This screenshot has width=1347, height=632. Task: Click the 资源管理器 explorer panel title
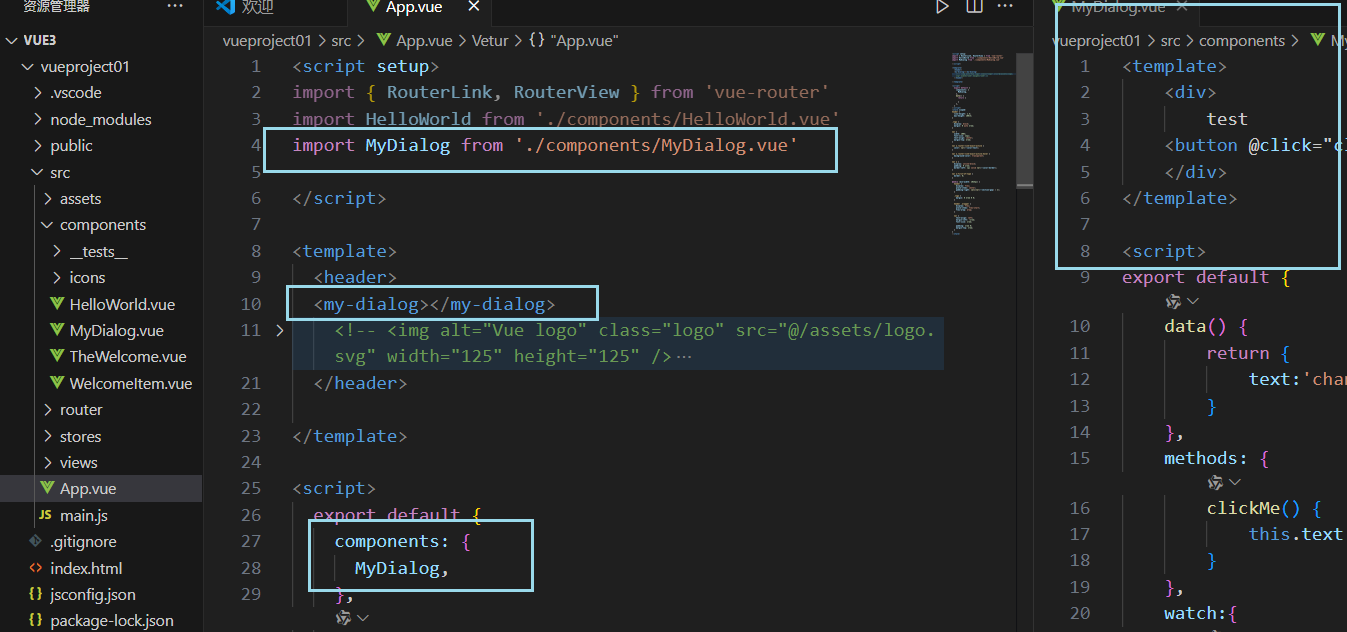tap(56, 6)
